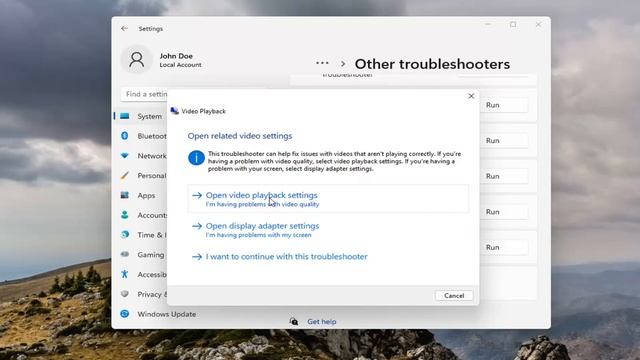Open video playback settings option
The image size is (640, 360).
[x=328, y=199]
